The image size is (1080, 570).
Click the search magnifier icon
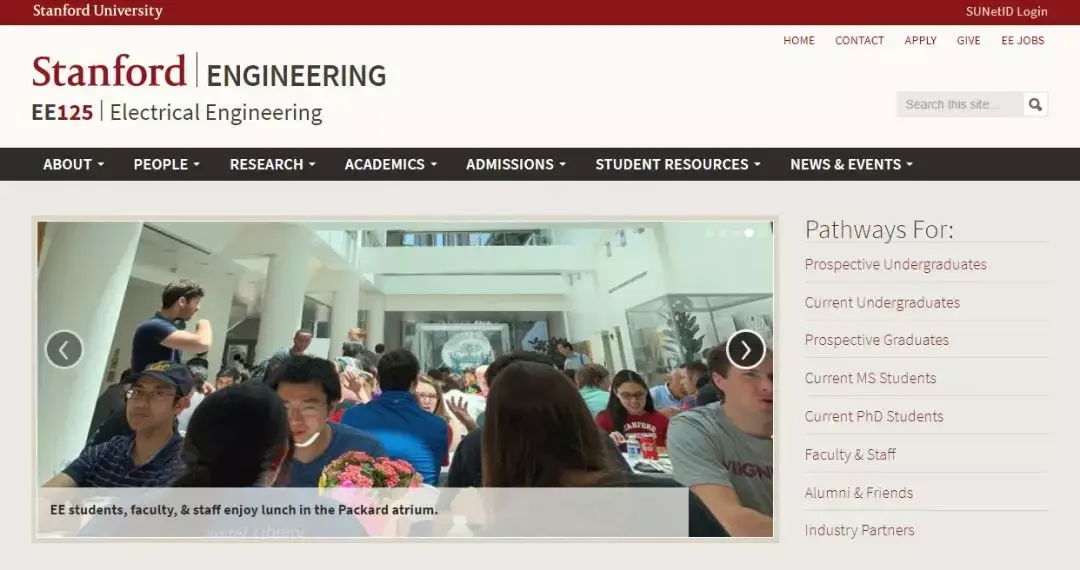[x=1035, y=105]
